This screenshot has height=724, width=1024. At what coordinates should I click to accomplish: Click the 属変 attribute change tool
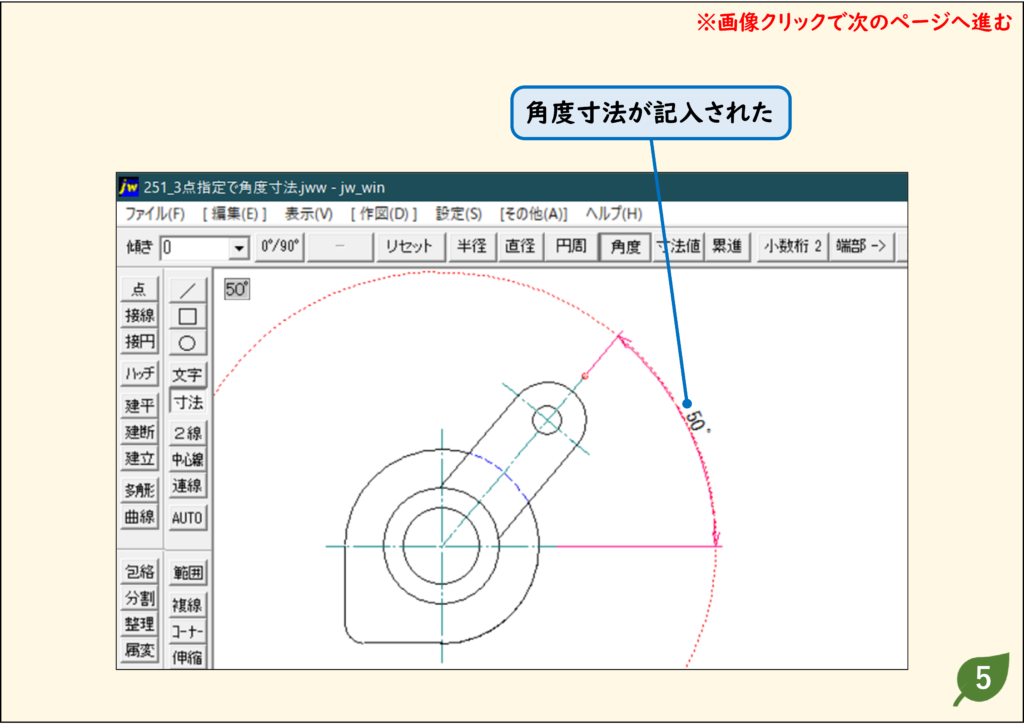pos(139,650)
